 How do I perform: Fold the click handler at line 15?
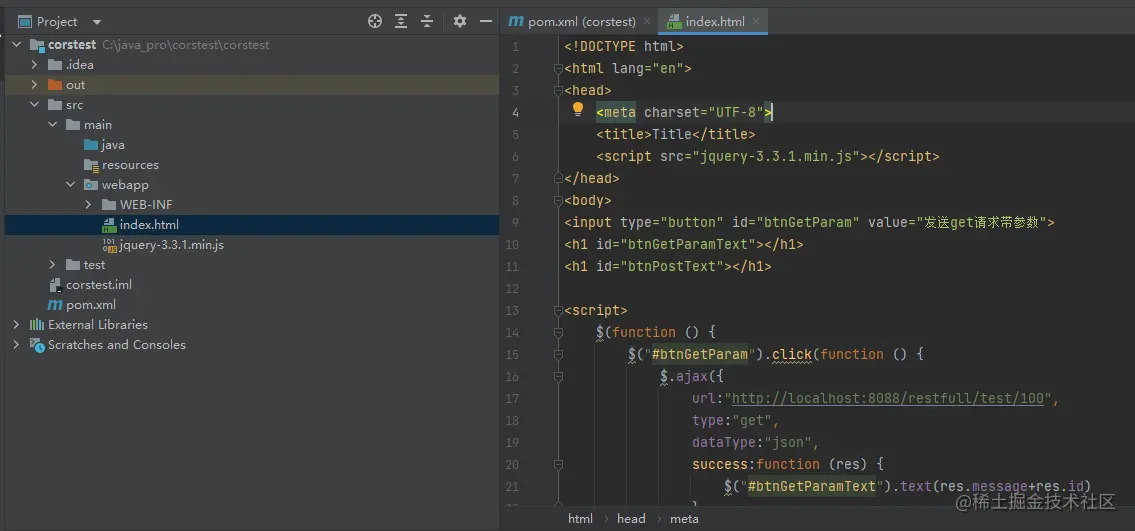(558, 354)
